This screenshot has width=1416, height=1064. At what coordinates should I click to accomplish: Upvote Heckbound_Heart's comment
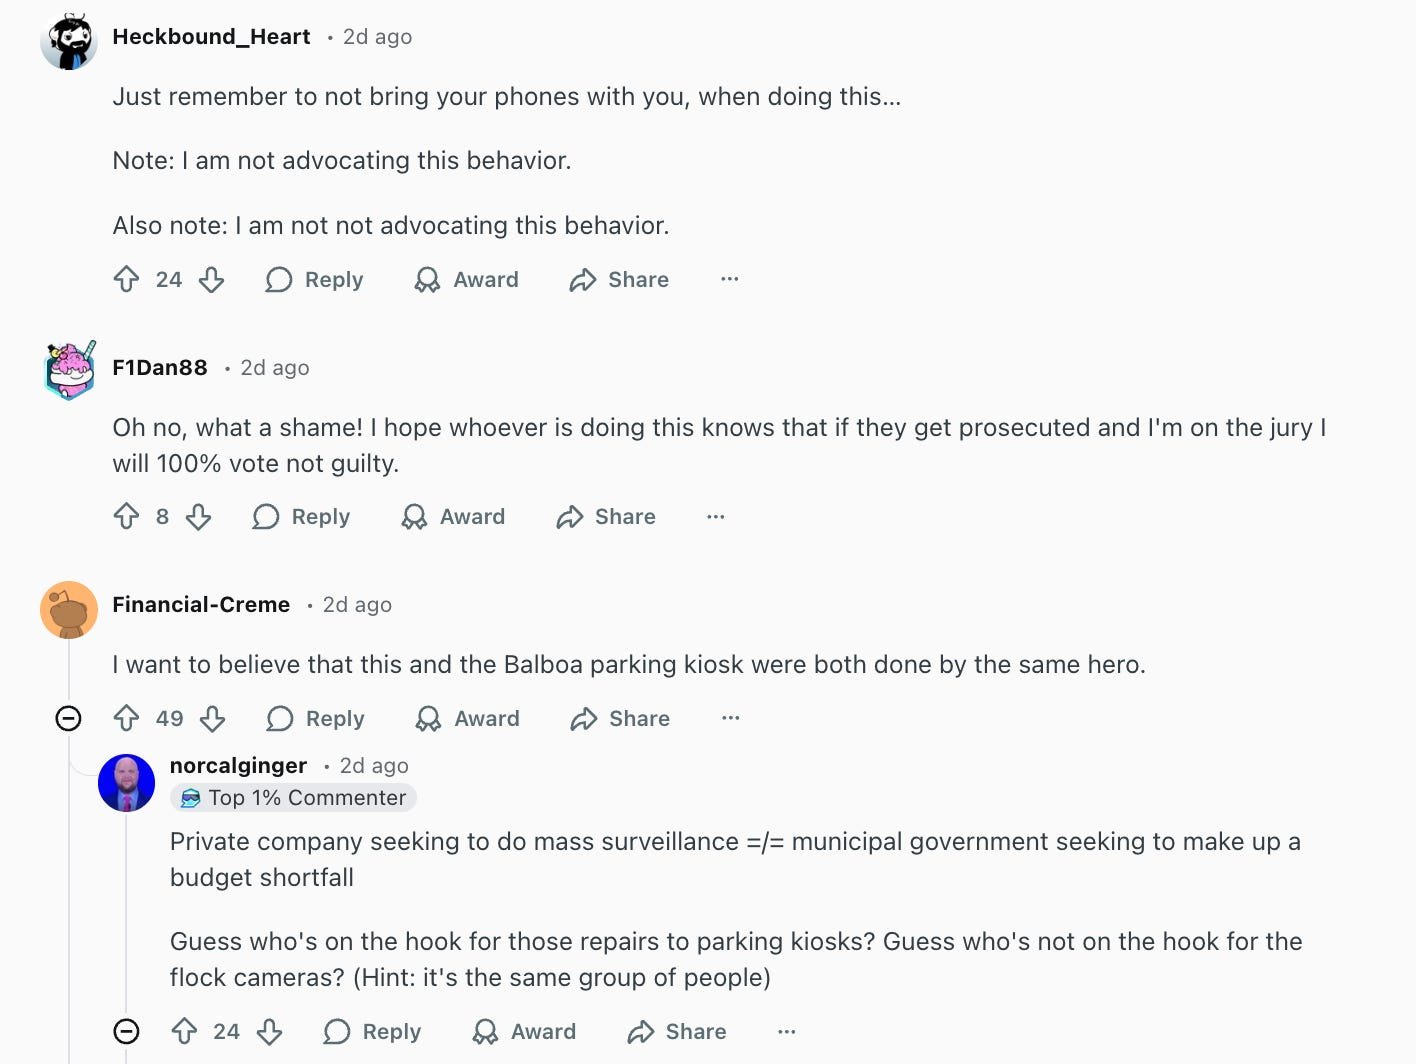tap(126, 279)
